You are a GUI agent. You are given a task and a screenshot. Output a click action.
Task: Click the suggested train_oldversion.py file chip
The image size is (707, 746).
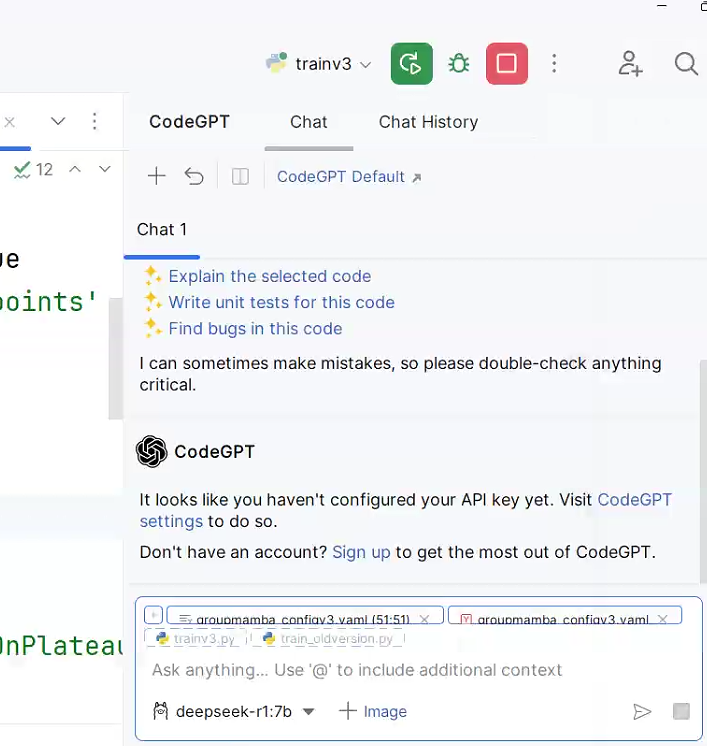click(x=328, y=638)
